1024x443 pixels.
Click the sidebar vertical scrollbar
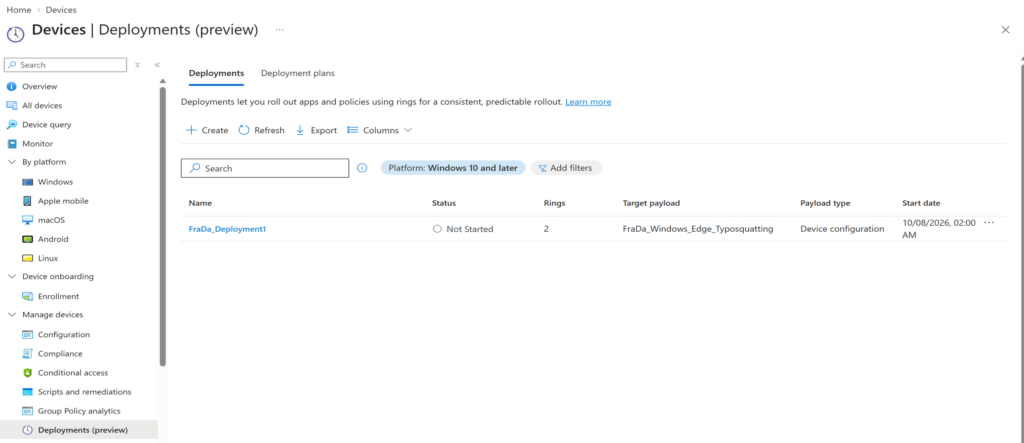point(163,225)
